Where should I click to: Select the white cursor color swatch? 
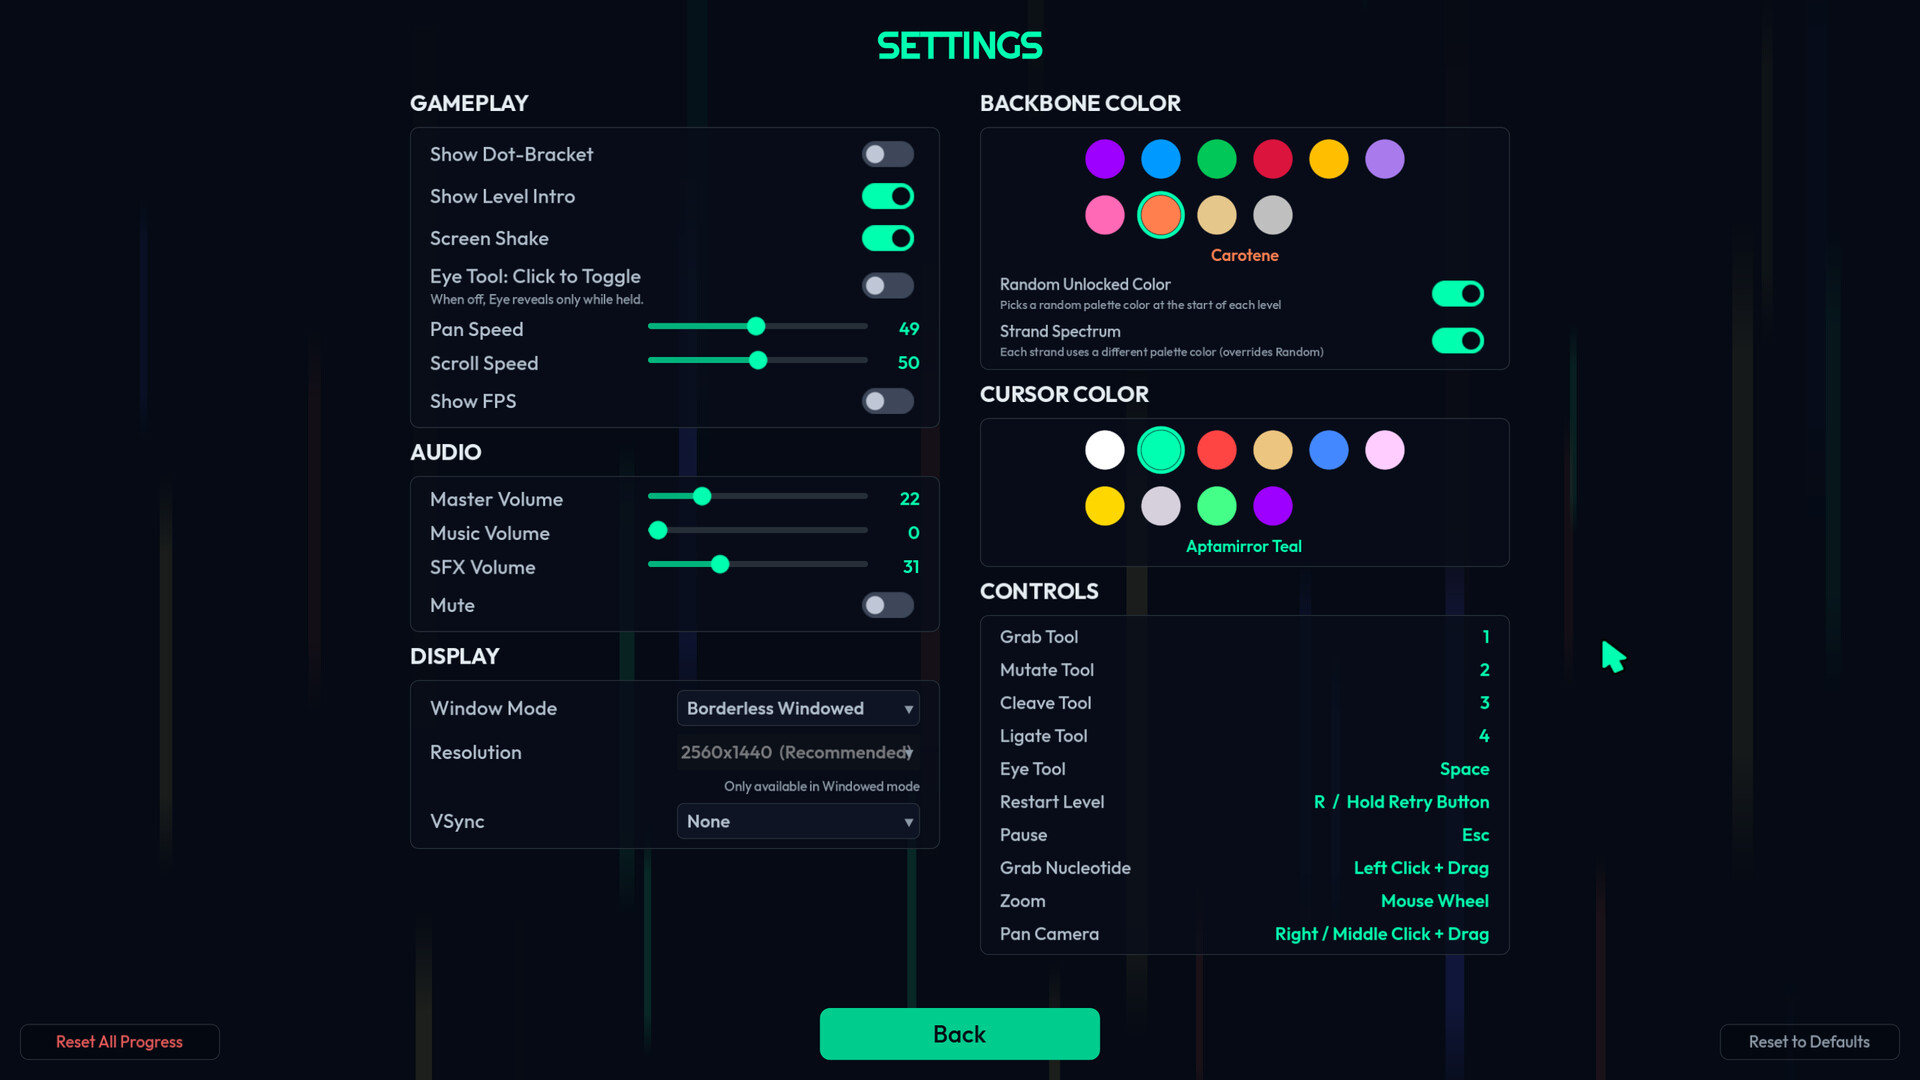[1105, 450]
